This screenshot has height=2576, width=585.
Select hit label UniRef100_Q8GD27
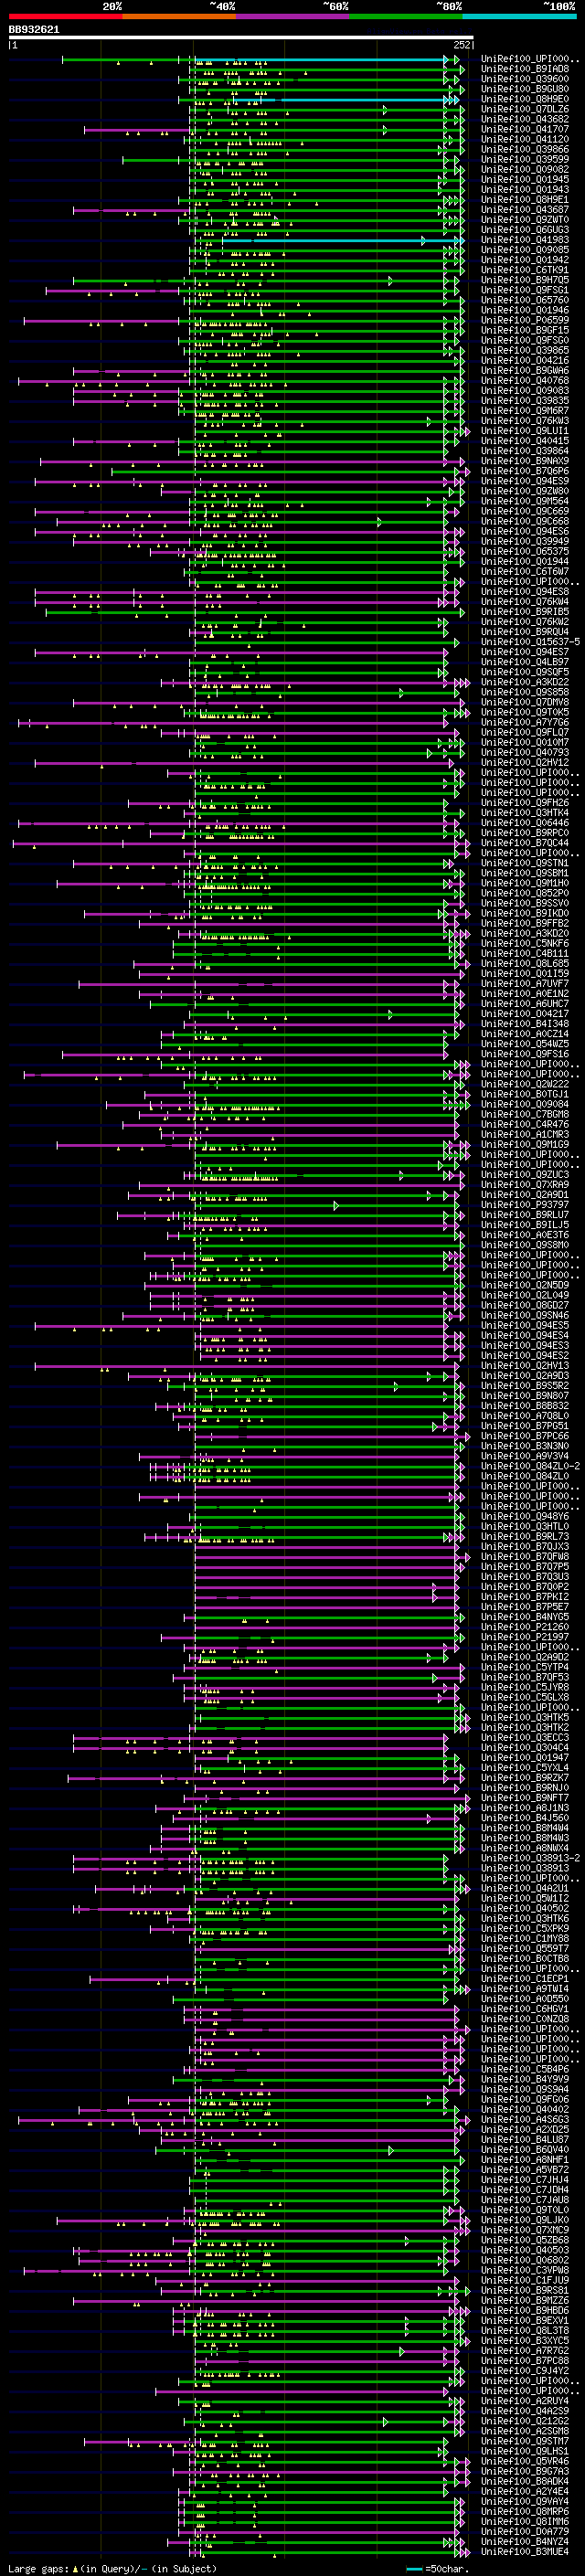tap(525, 1305)
